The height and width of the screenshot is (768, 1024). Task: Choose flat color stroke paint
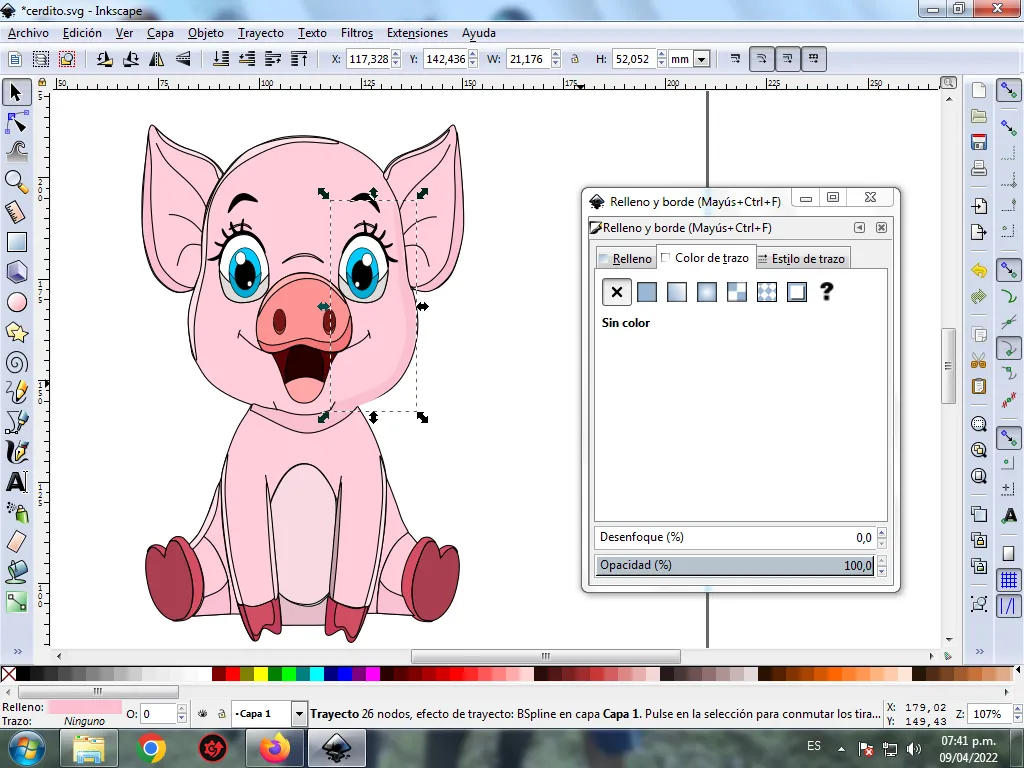pos(647,292)
